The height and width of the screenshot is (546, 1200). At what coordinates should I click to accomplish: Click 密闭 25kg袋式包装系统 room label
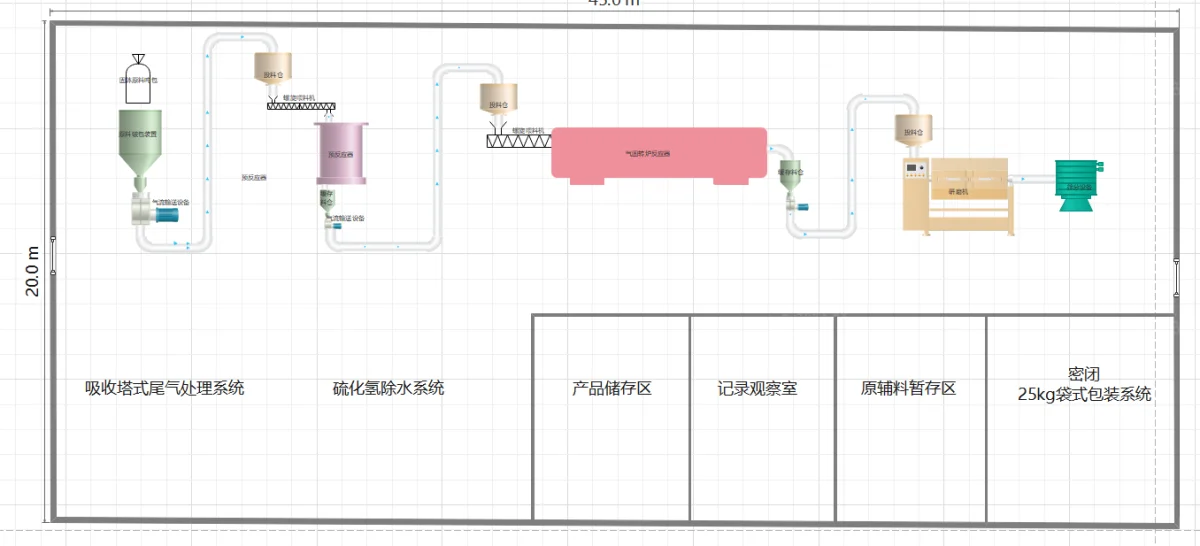(1083, 384)
